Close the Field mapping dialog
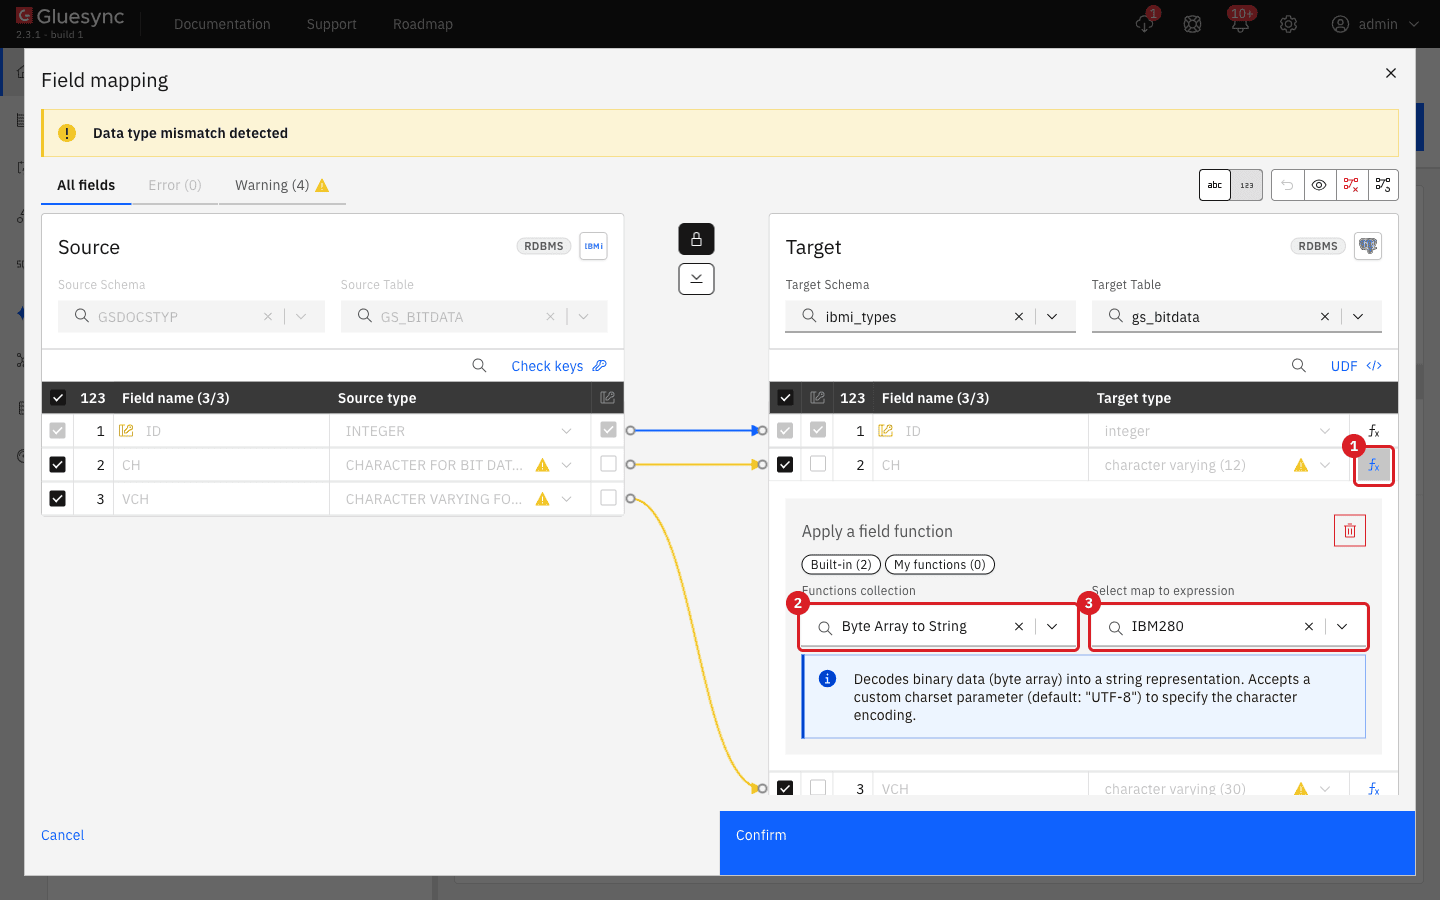1440x900 pixels. (x=1390, y=73)
